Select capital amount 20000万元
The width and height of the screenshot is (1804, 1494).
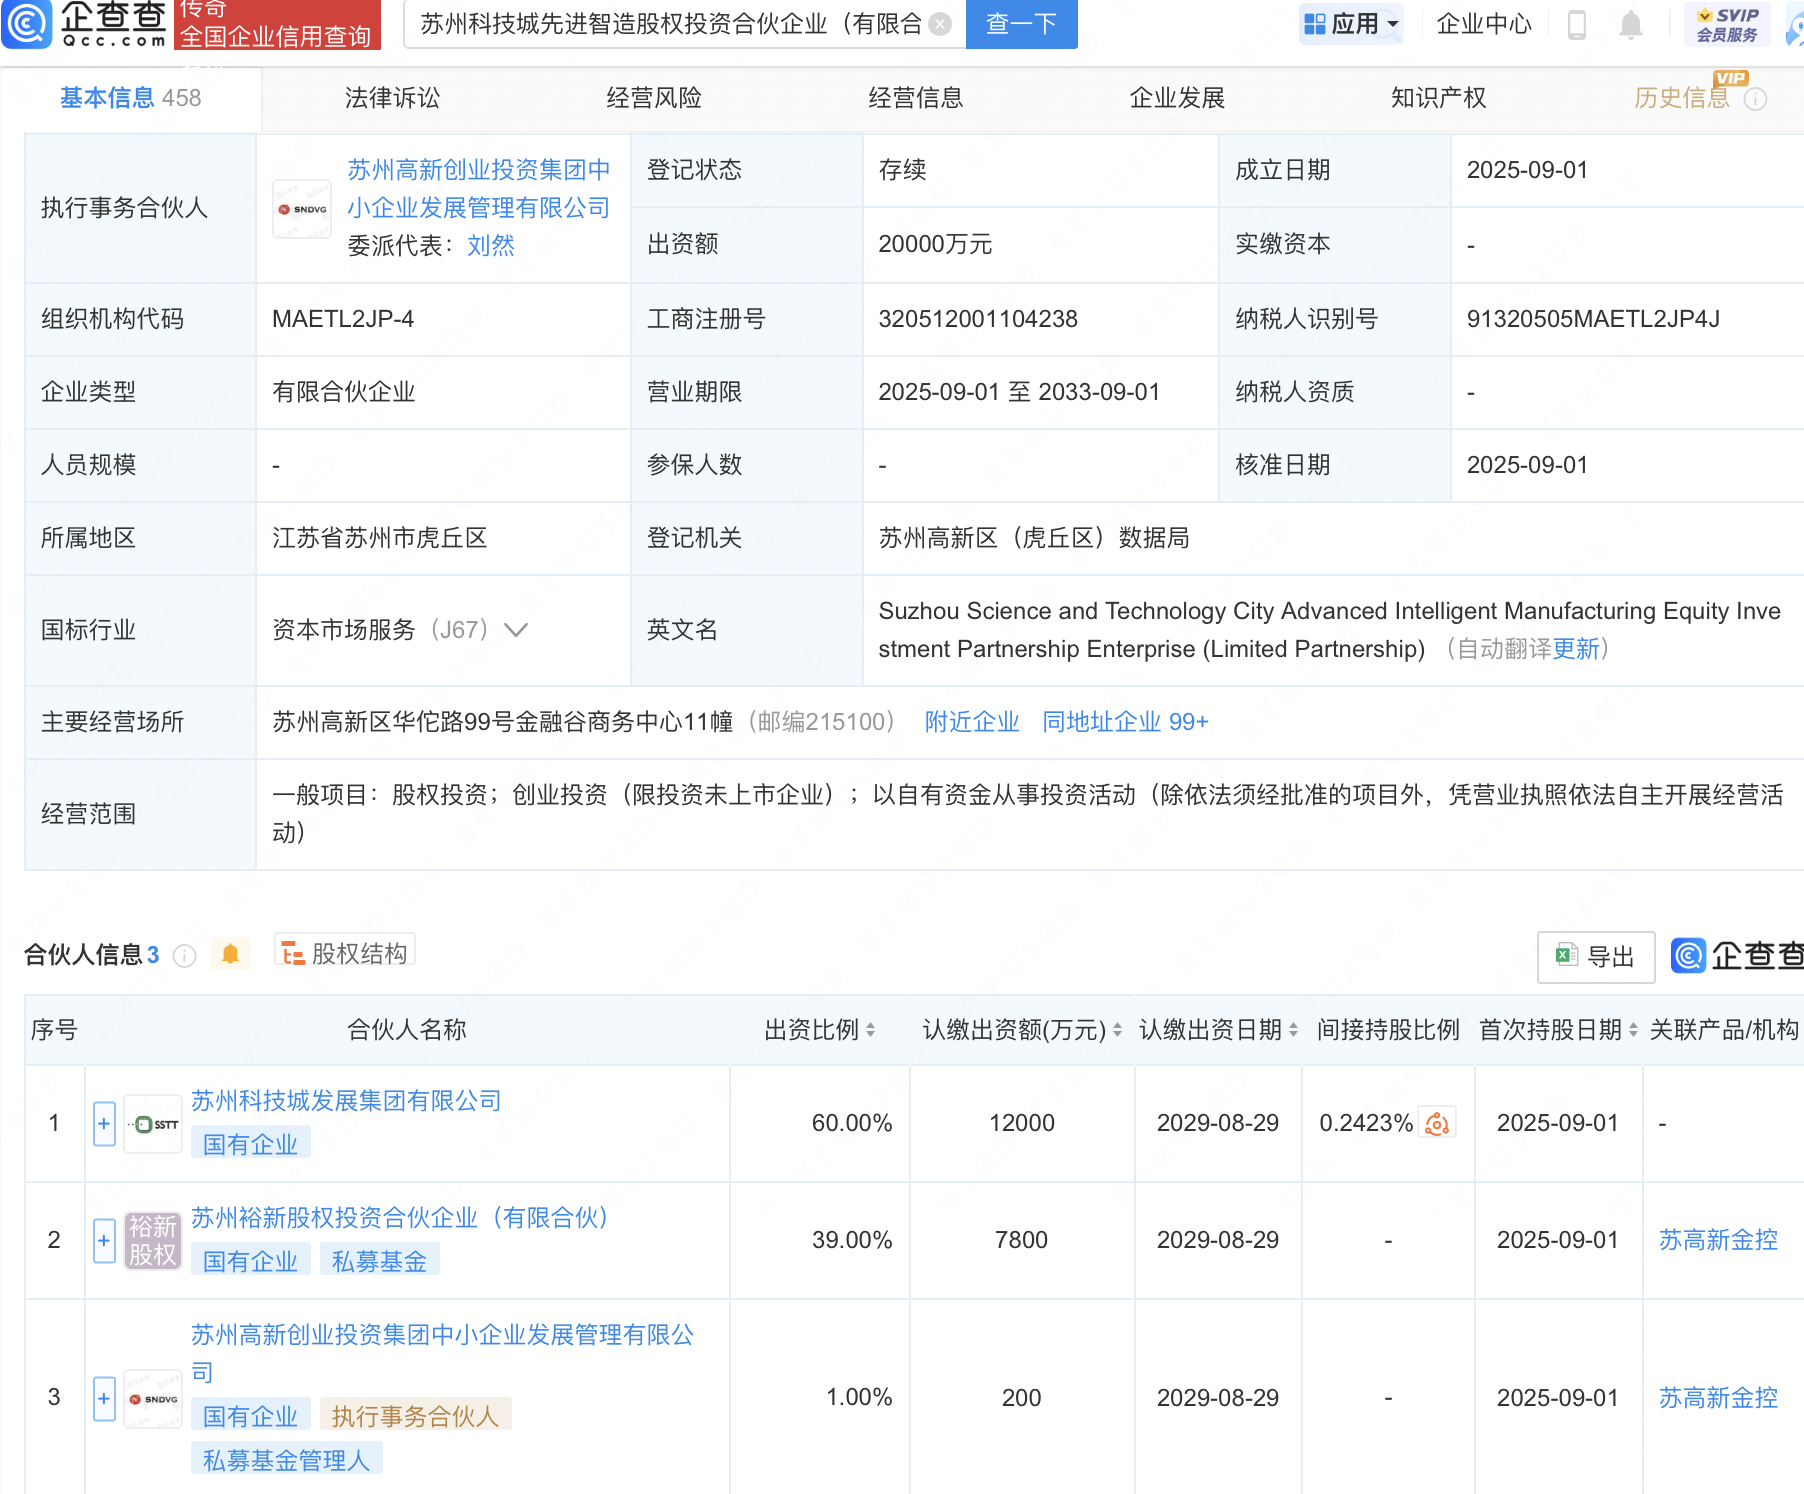tap(935, 244)
